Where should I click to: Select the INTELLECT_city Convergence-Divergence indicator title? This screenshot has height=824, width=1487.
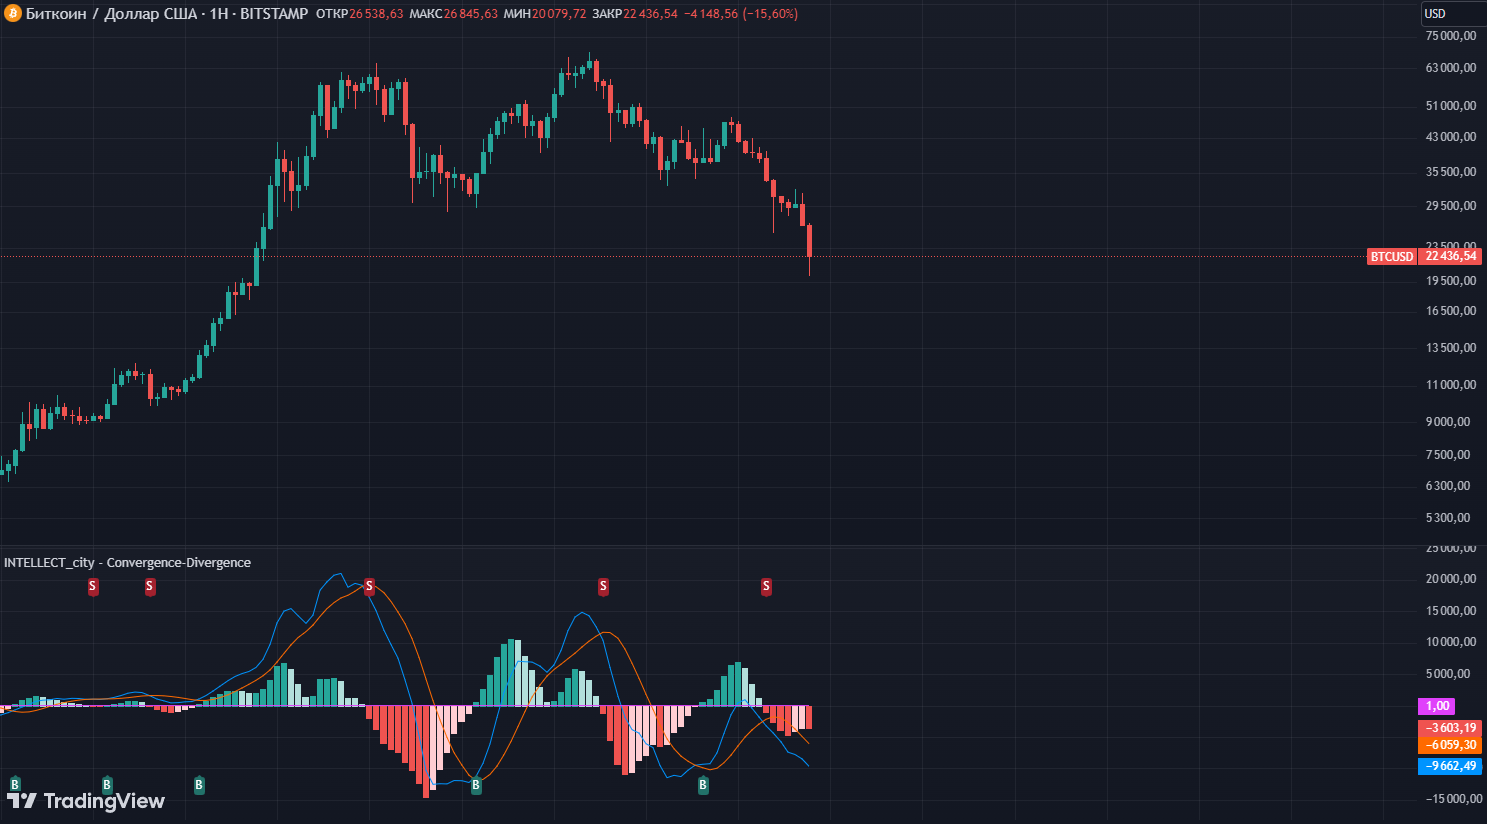[x=127, y=563]
